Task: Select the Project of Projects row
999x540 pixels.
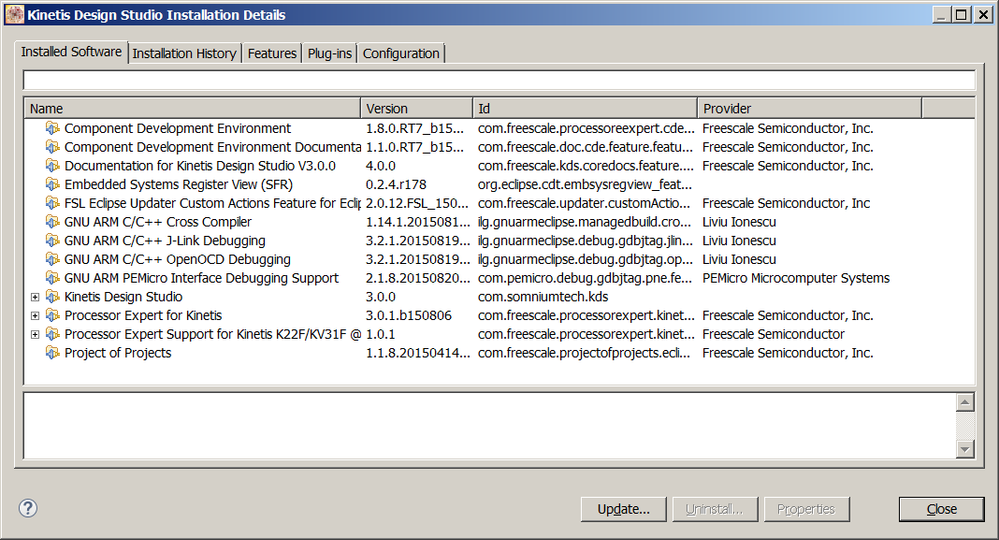Action: pyautogui.click(x=117, y=353)
